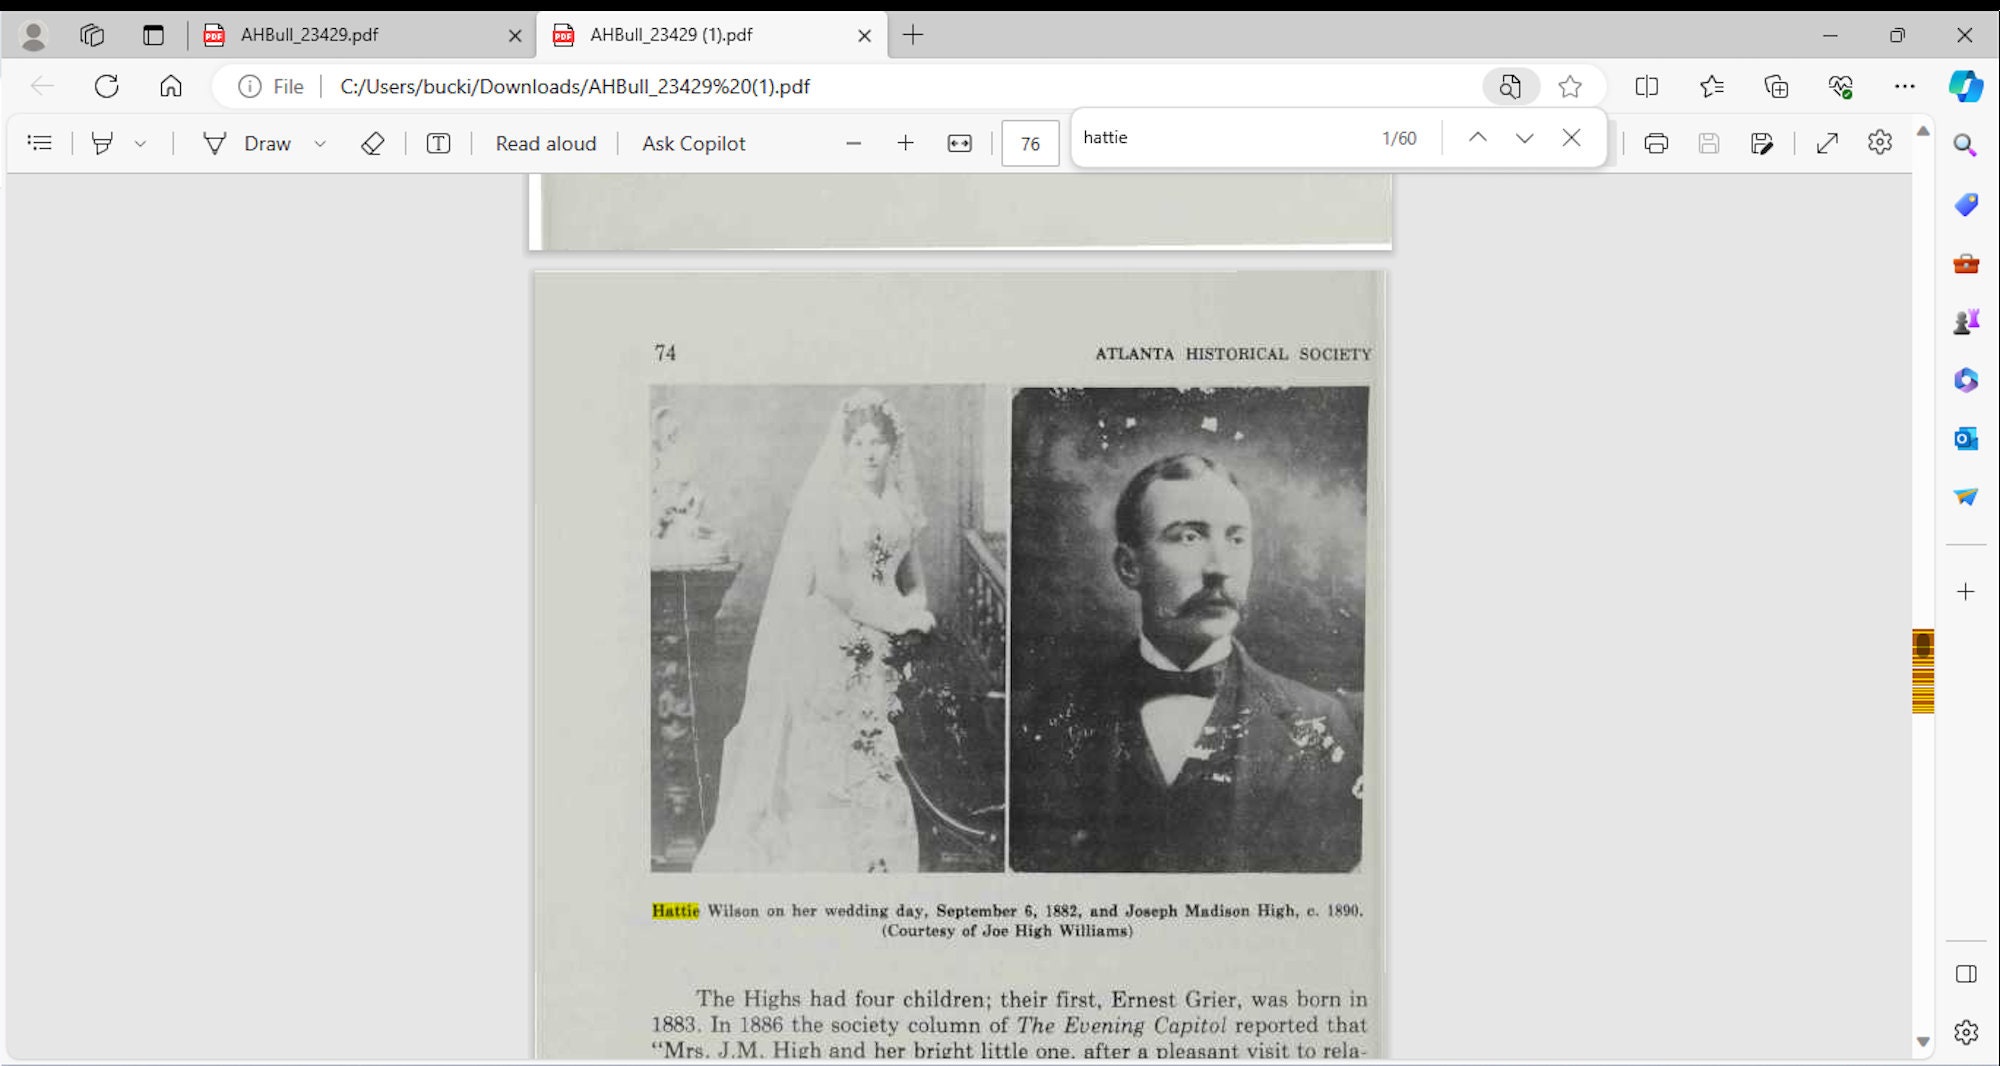2000x1066 pixels.
Task: Toggle Split screen view
Action: [1647, 87]
